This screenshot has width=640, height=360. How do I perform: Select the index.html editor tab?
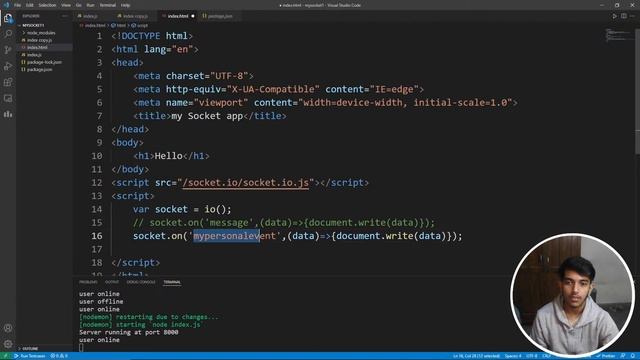pyautogui.click(x=178, y=16)
